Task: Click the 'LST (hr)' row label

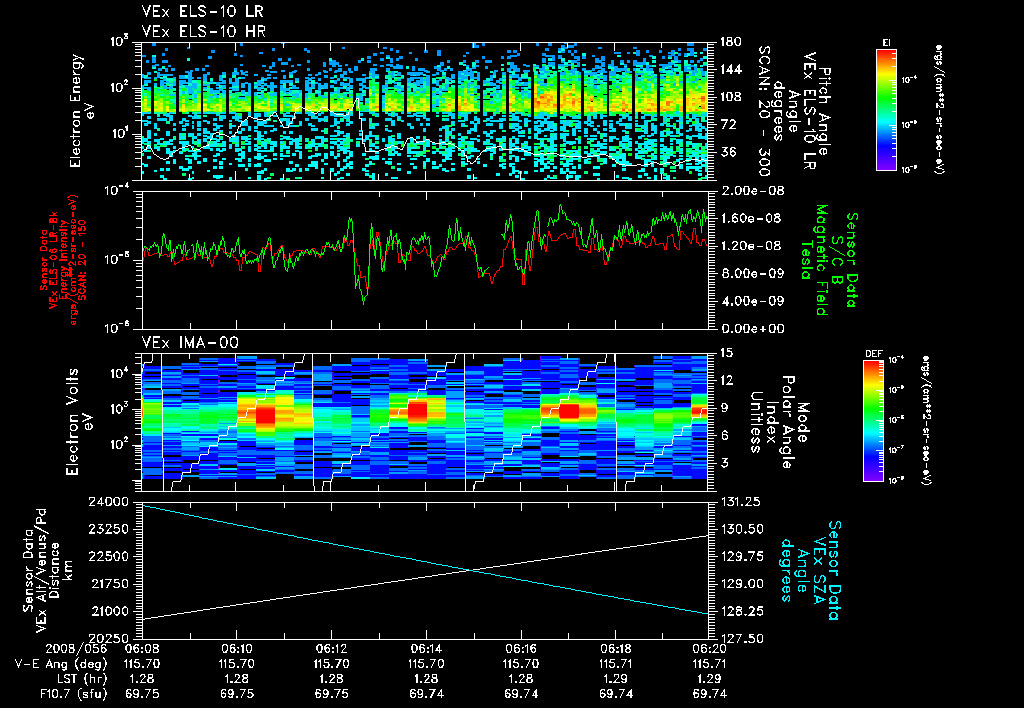Action: (x=81, y=679)
